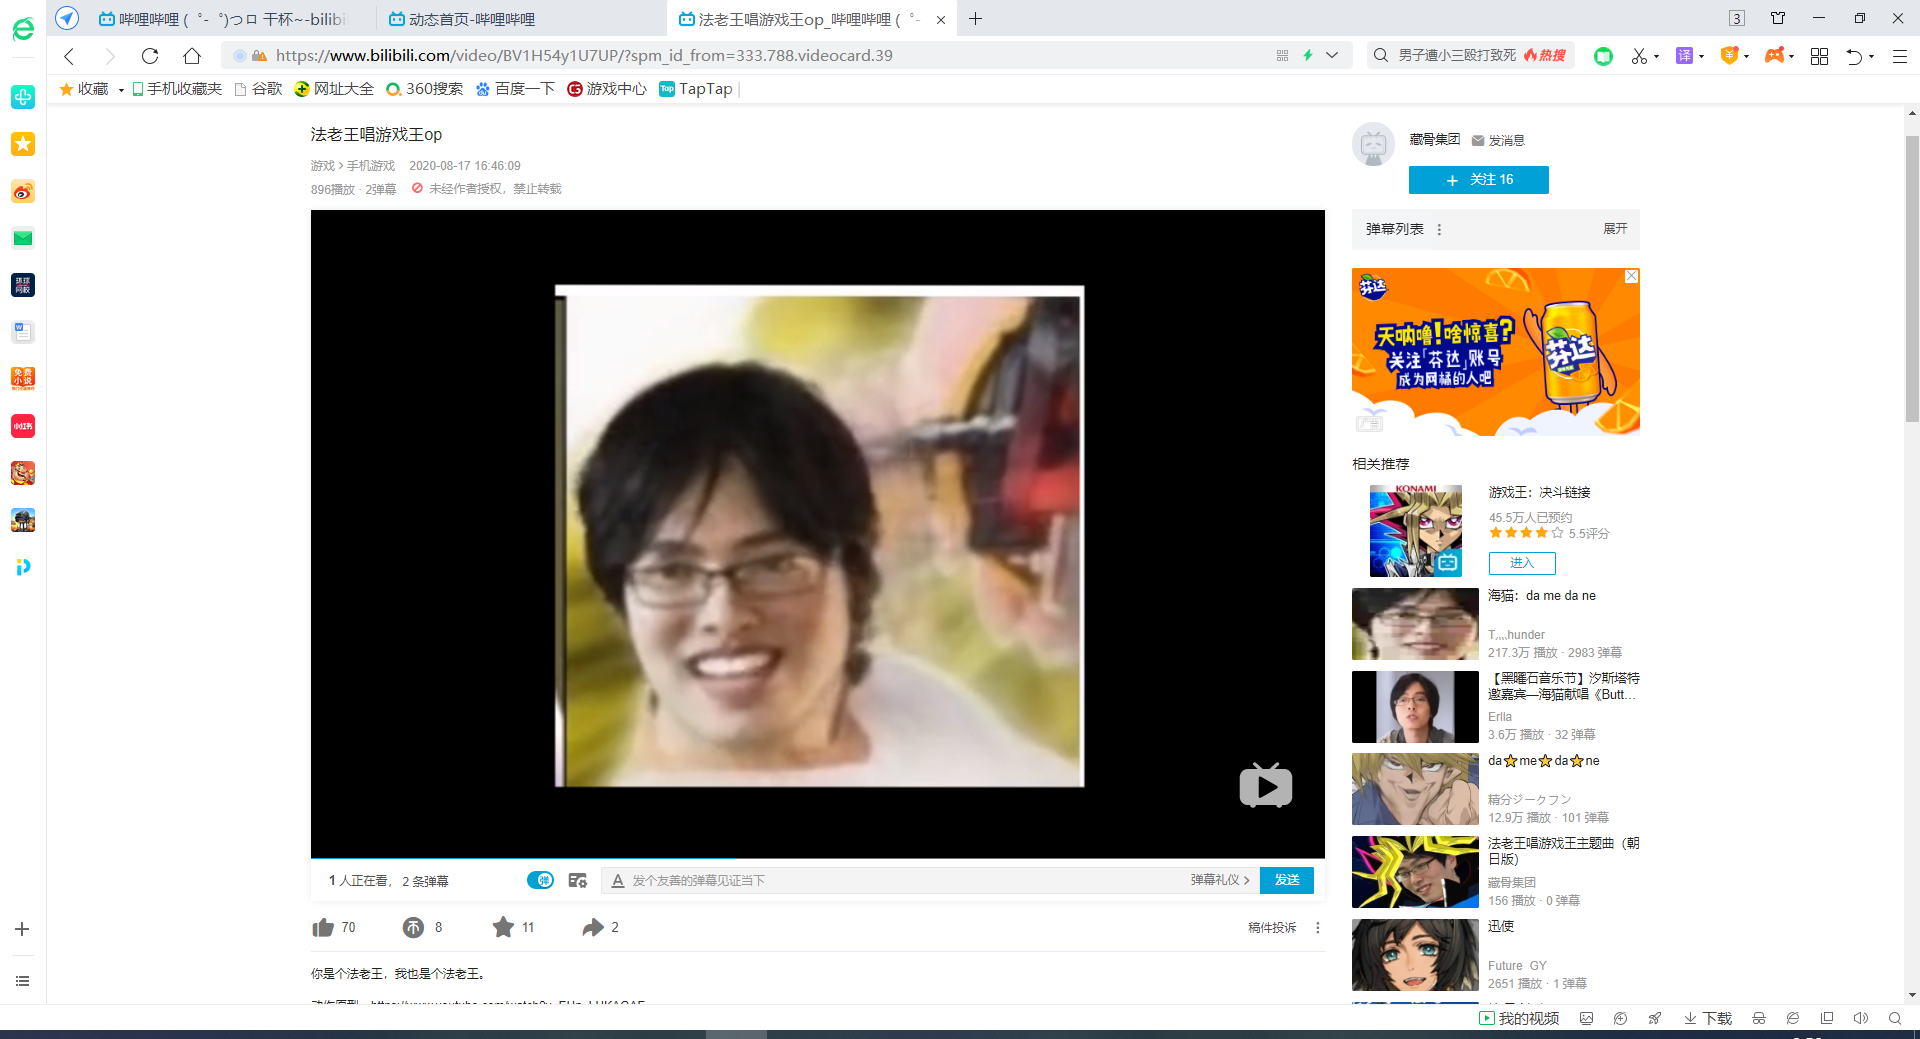Open 小红书 sidebar icon
The height and width of the screenshot is (1039, 1920).
[23, 426]
